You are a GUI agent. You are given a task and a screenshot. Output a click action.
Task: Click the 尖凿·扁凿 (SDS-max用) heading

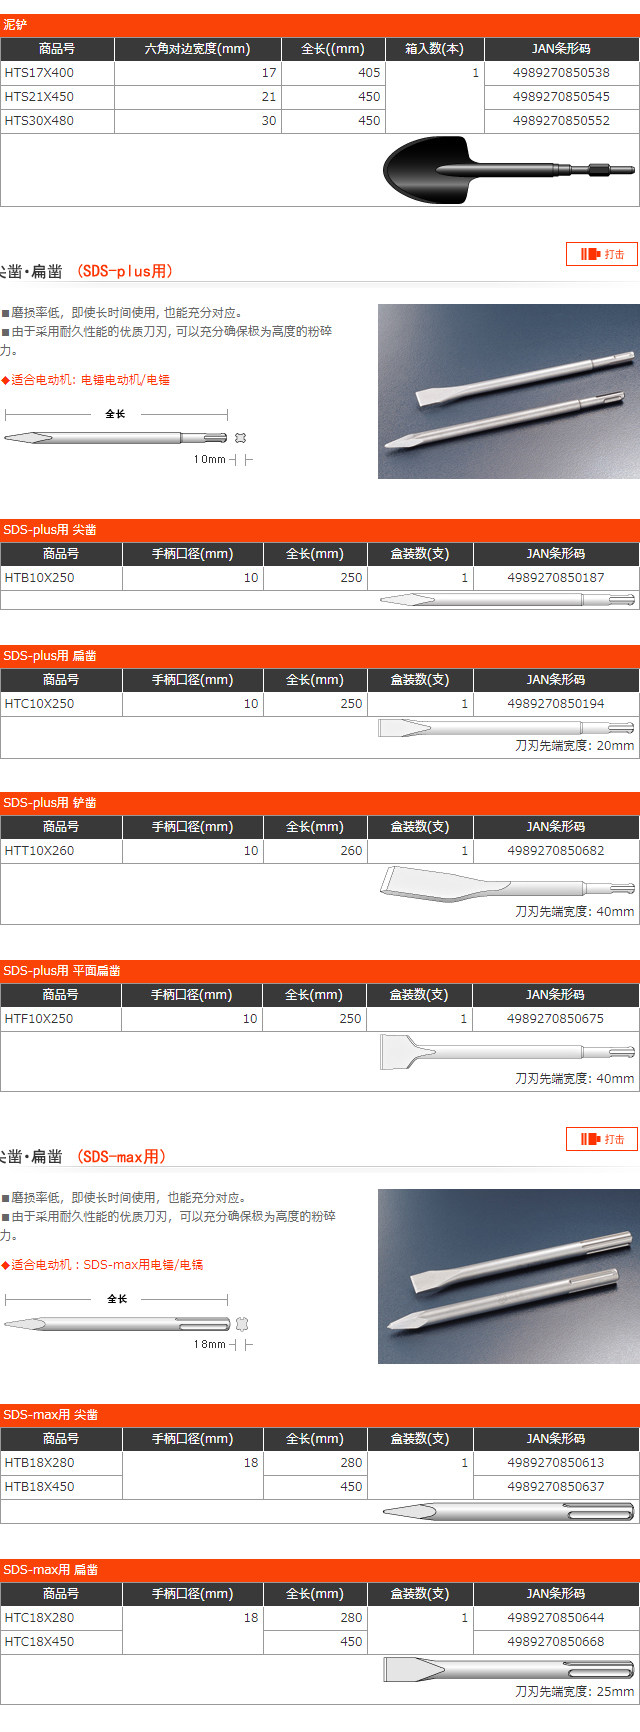(x=85, y=1157)
